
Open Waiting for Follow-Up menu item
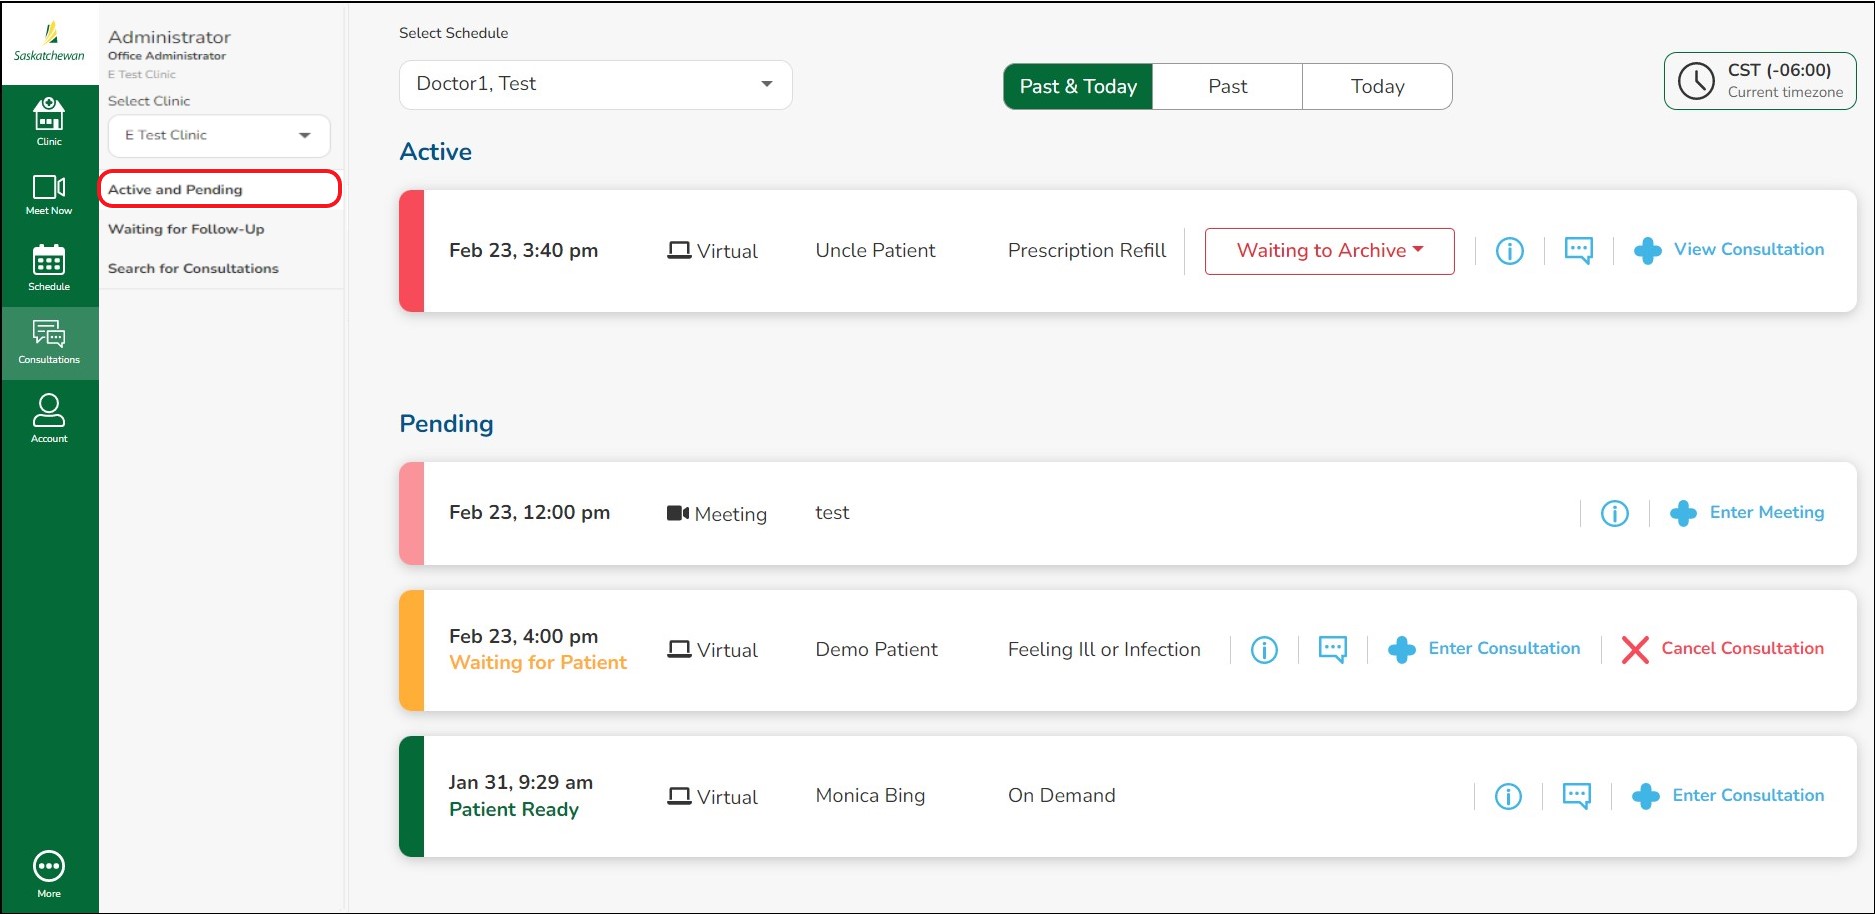point(186,229)
